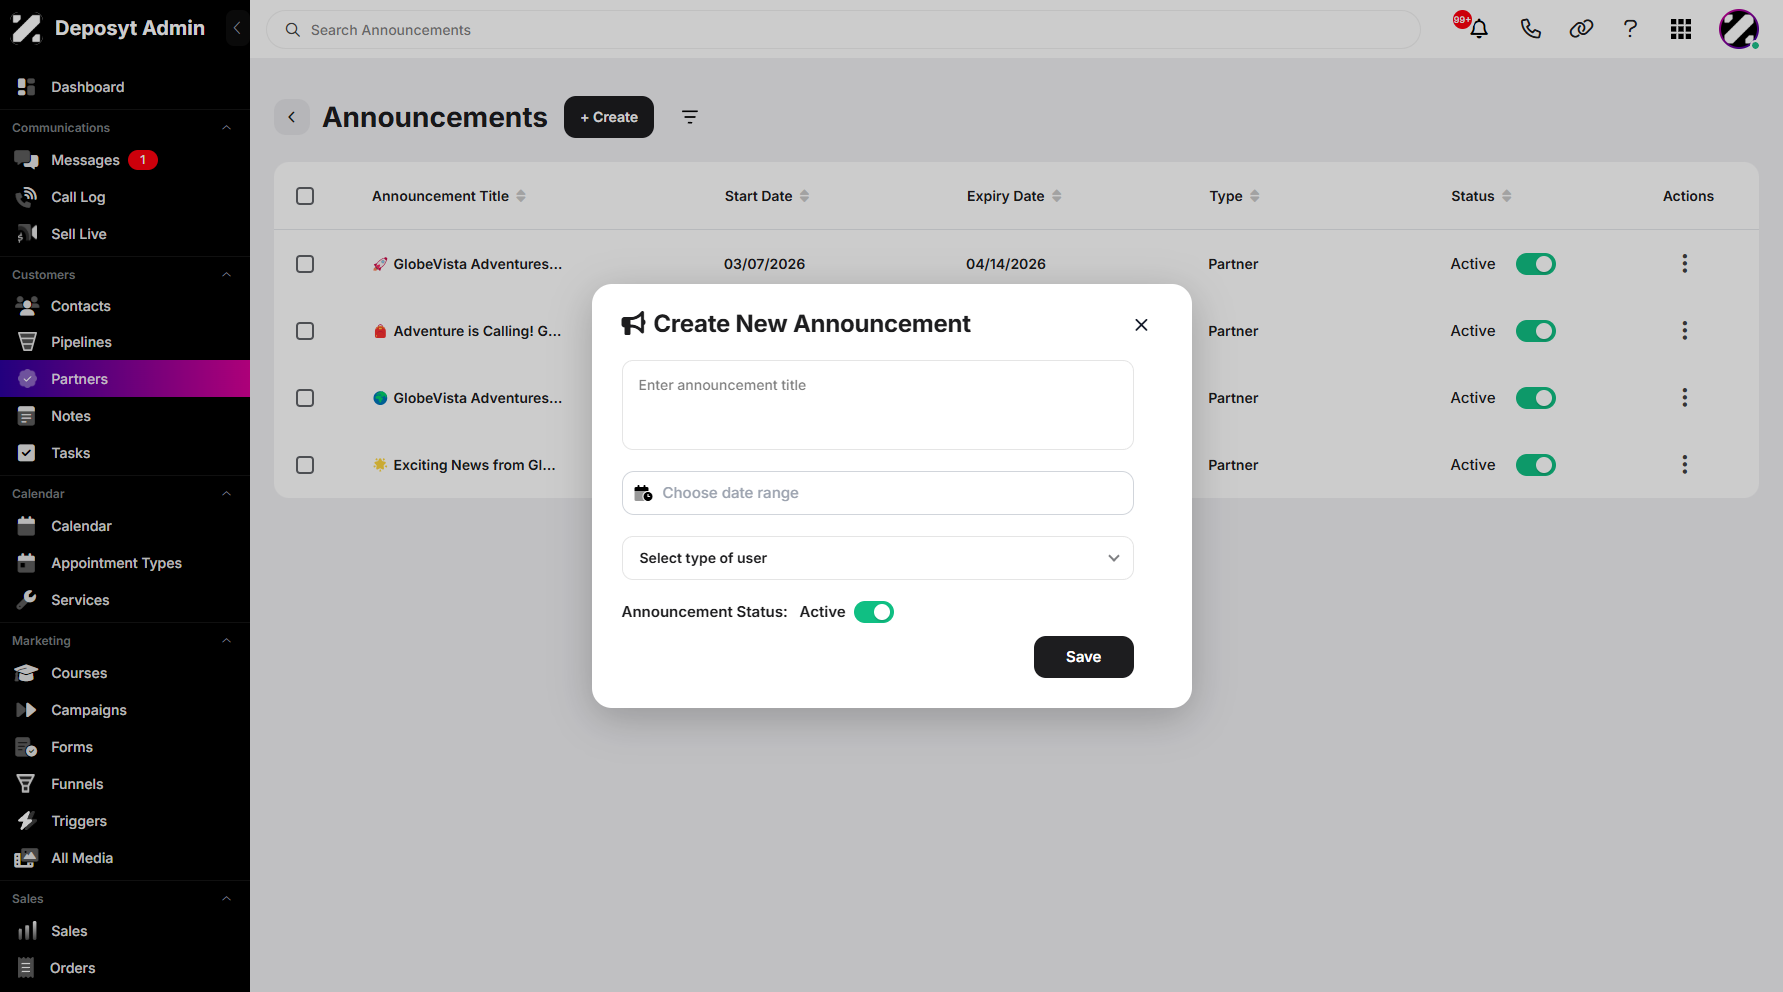
Task: Sort by Status column arrows
Action: click(x=1507, y=196)
